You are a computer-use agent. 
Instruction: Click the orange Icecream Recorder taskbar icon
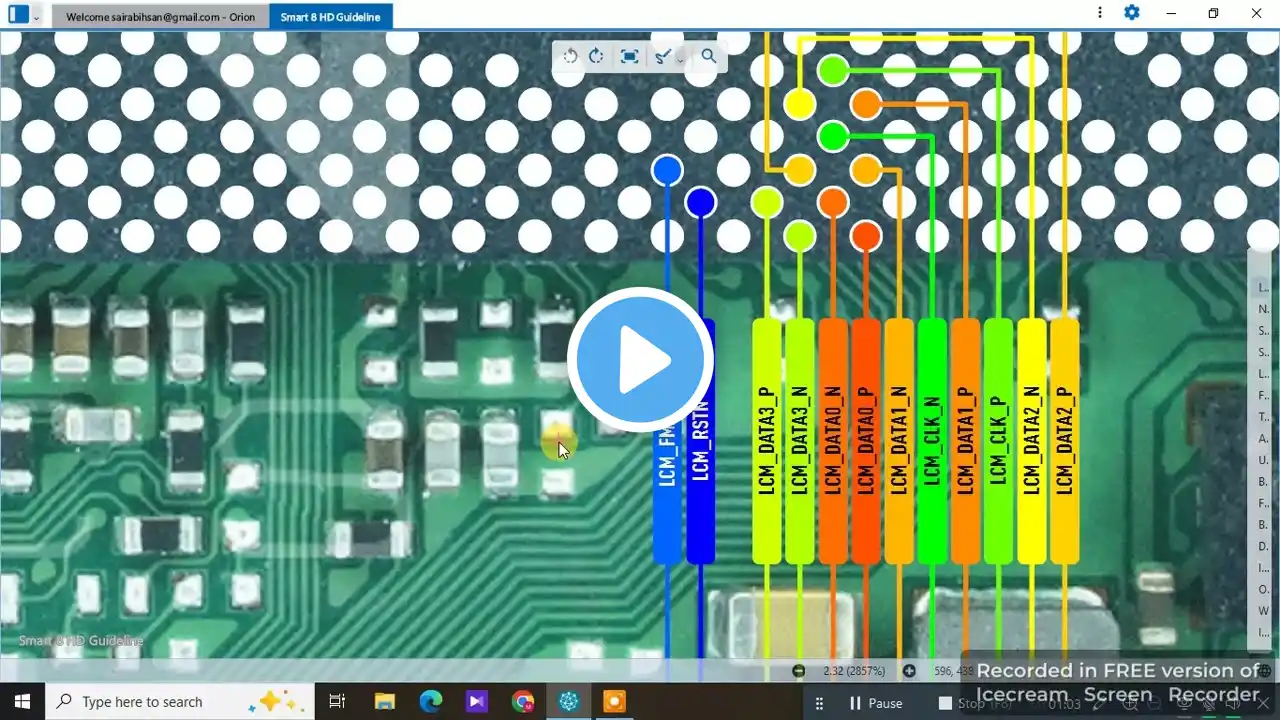click(x=614, y=702)
